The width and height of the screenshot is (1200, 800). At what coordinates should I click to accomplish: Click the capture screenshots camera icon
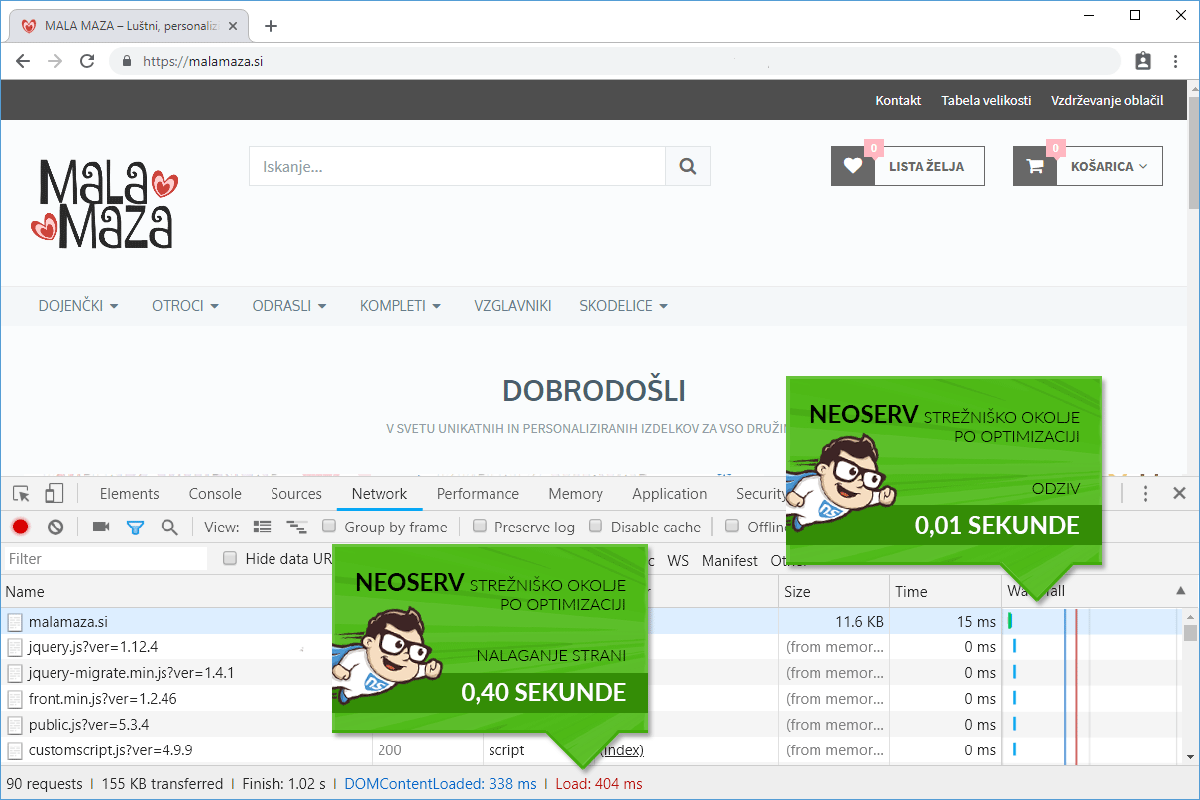[x=101, y=526]
